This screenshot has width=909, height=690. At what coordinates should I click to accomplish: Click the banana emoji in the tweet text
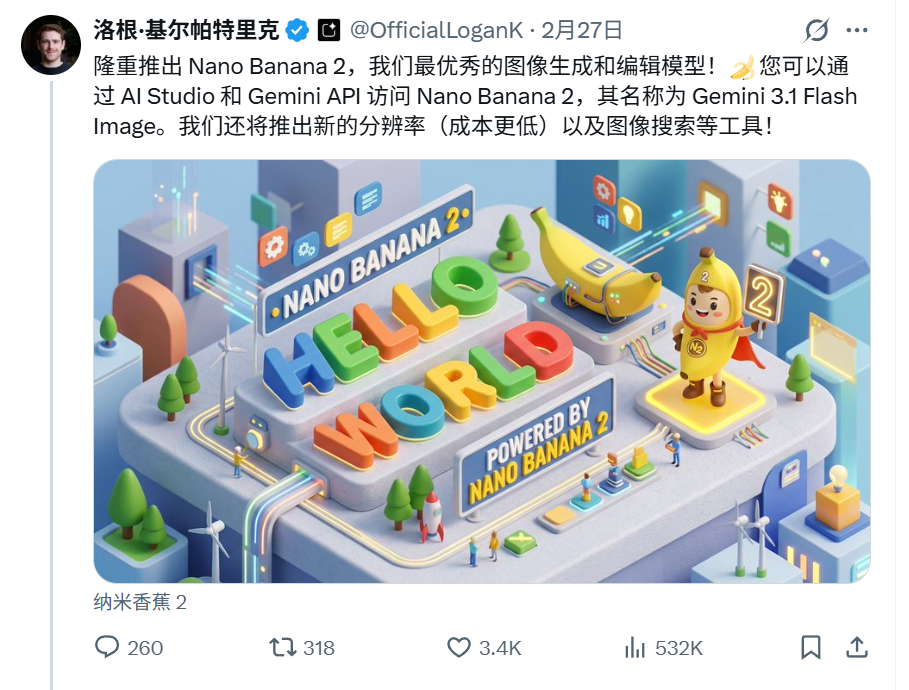click(x=743, y=67)
